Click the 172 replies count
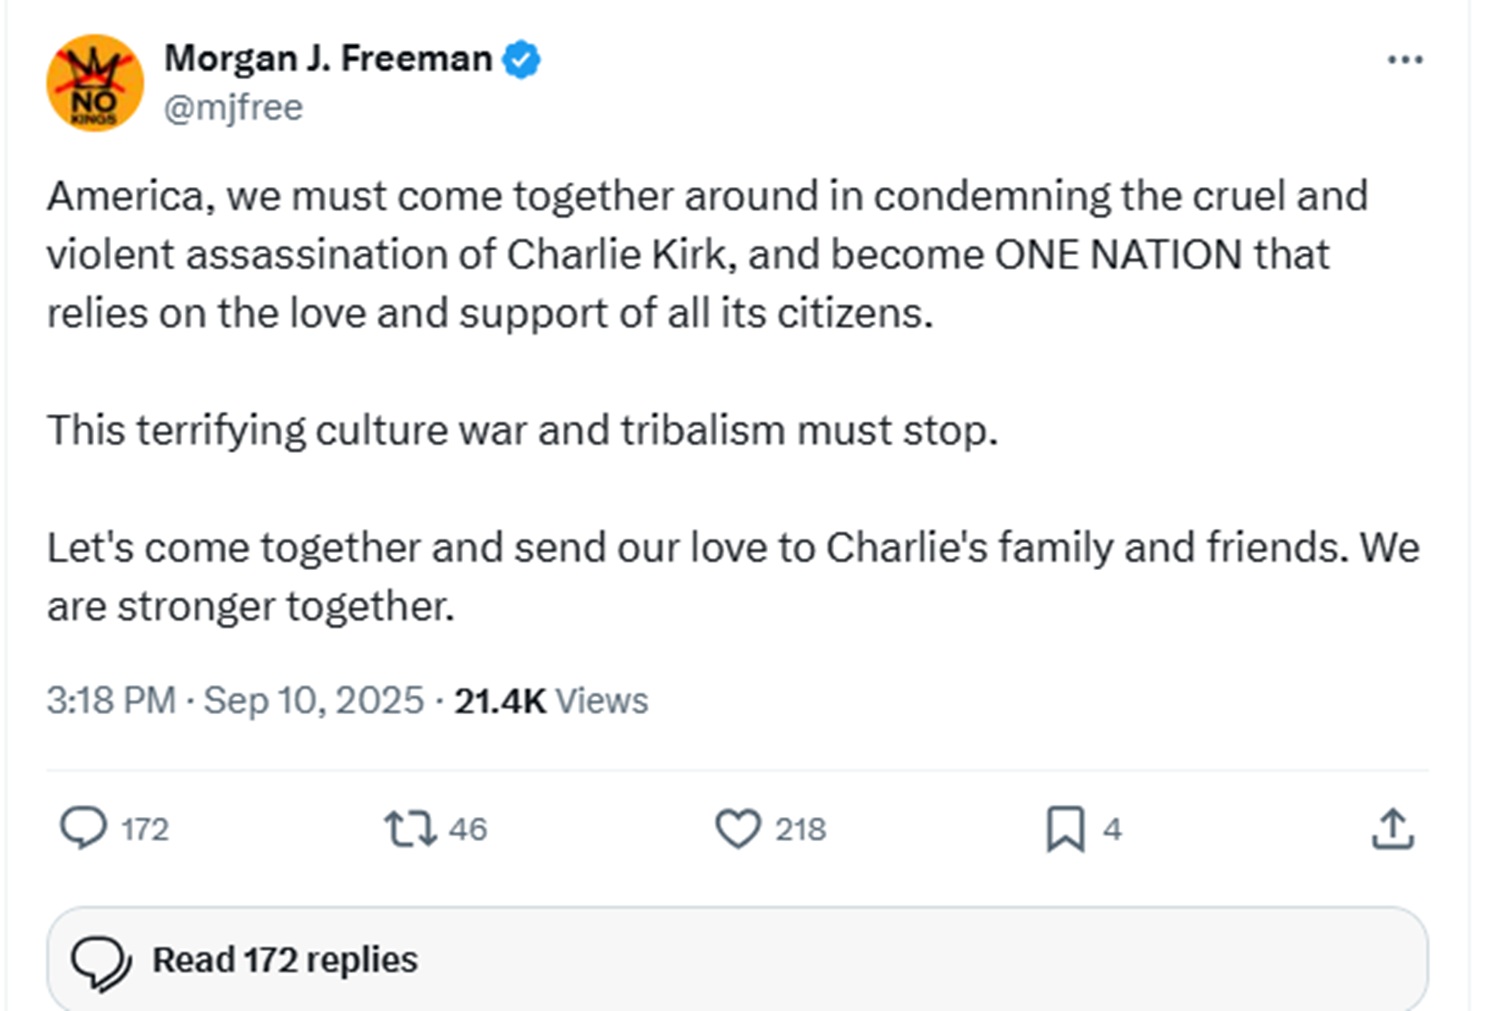 (x=145, y=829)
